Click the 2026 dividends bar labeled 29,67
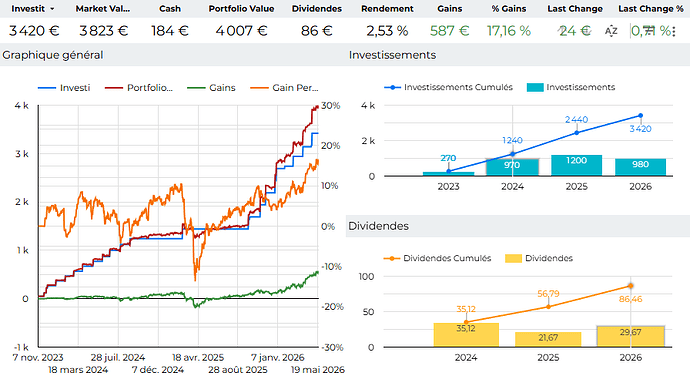The width and height of the screenshot is (690, 385). (631, 336)
